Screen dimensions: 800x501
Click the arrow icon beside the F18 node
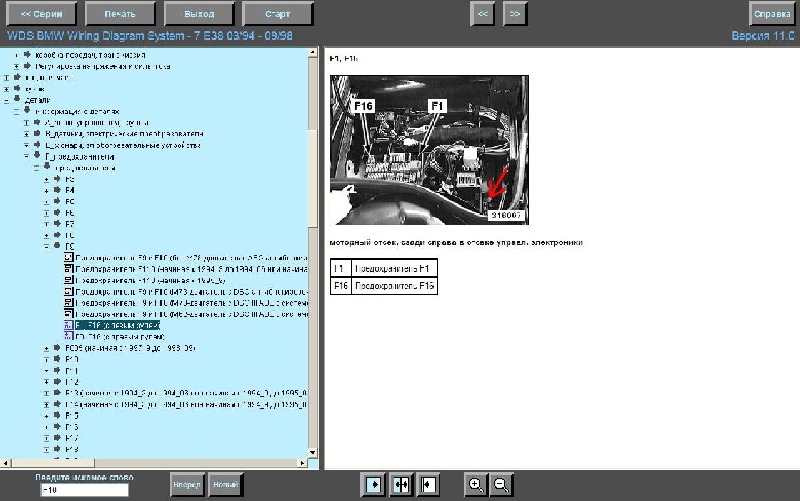click(57, 449)
